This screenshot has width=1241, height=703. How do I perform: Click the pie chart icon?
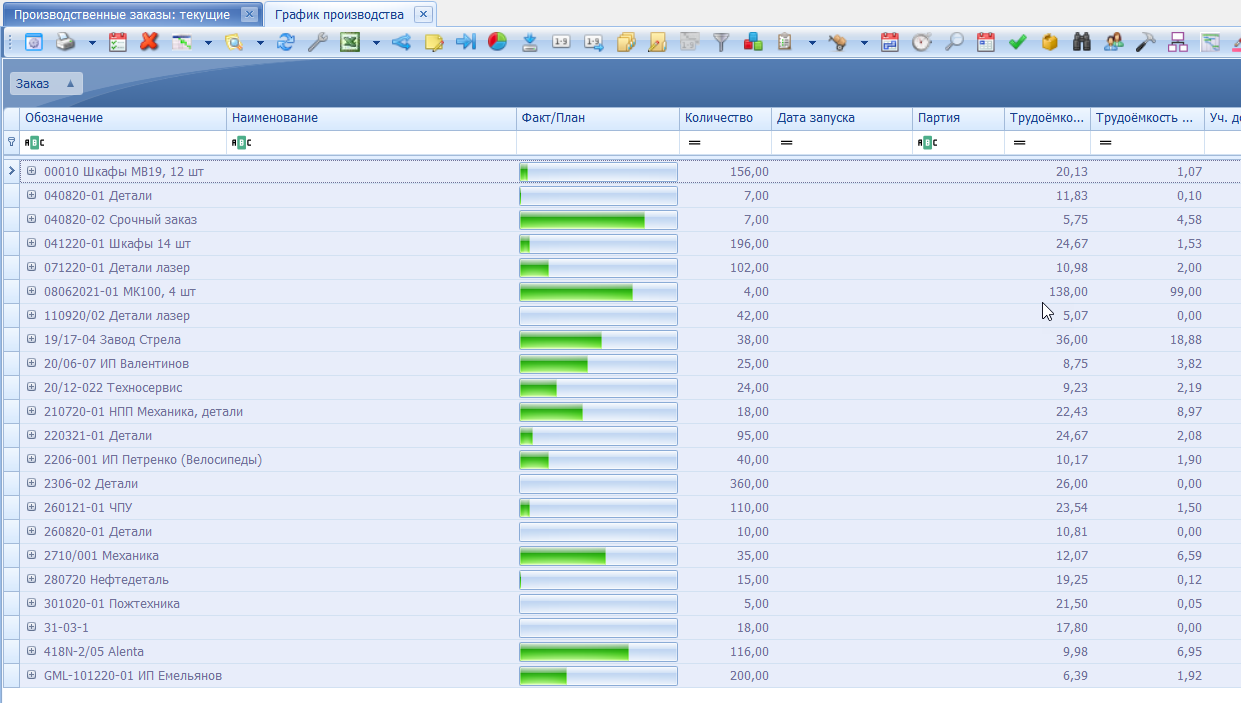tap(497, 42)
